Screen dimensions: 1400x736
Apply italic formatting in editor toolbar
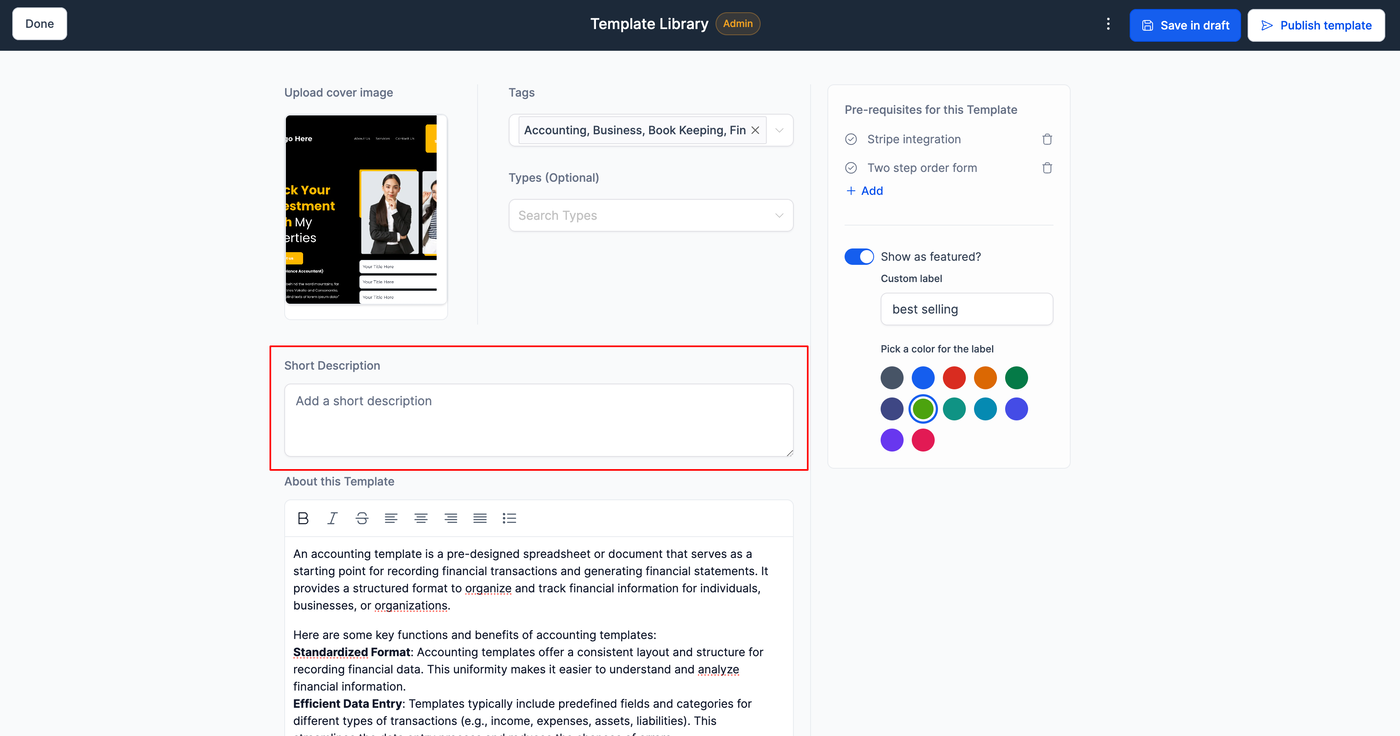pyautogui.click(x=332, y=518)
